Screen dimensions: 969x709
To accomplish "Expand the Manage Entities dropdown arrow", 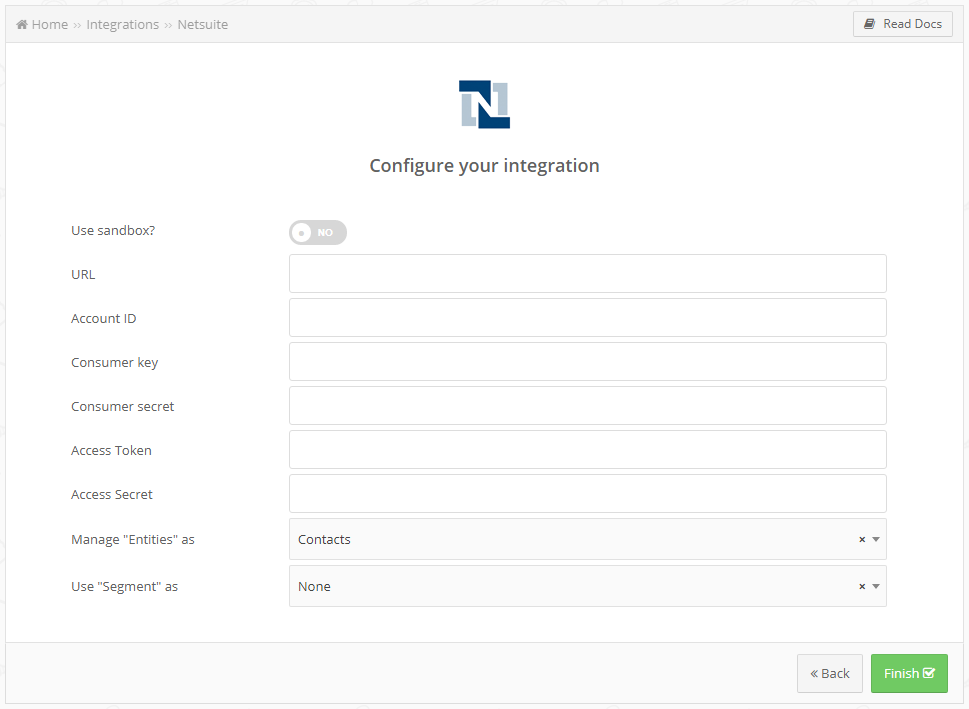I will click(876, 540).
